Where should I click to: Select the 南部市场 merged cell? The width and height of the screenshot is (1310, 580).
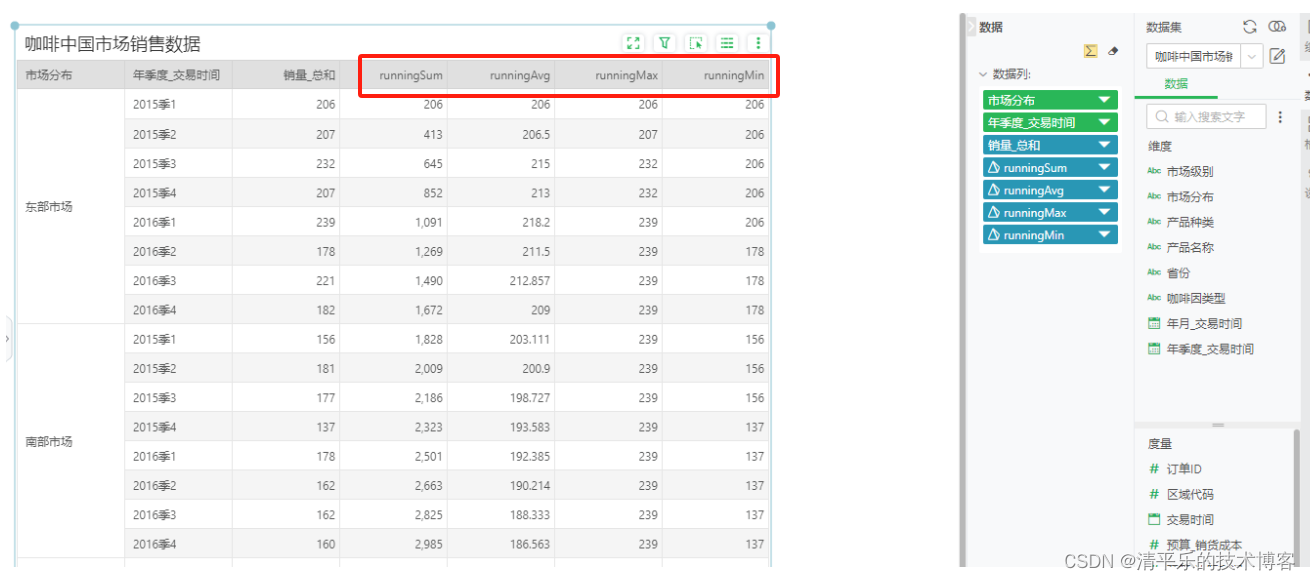pos(70,441)
